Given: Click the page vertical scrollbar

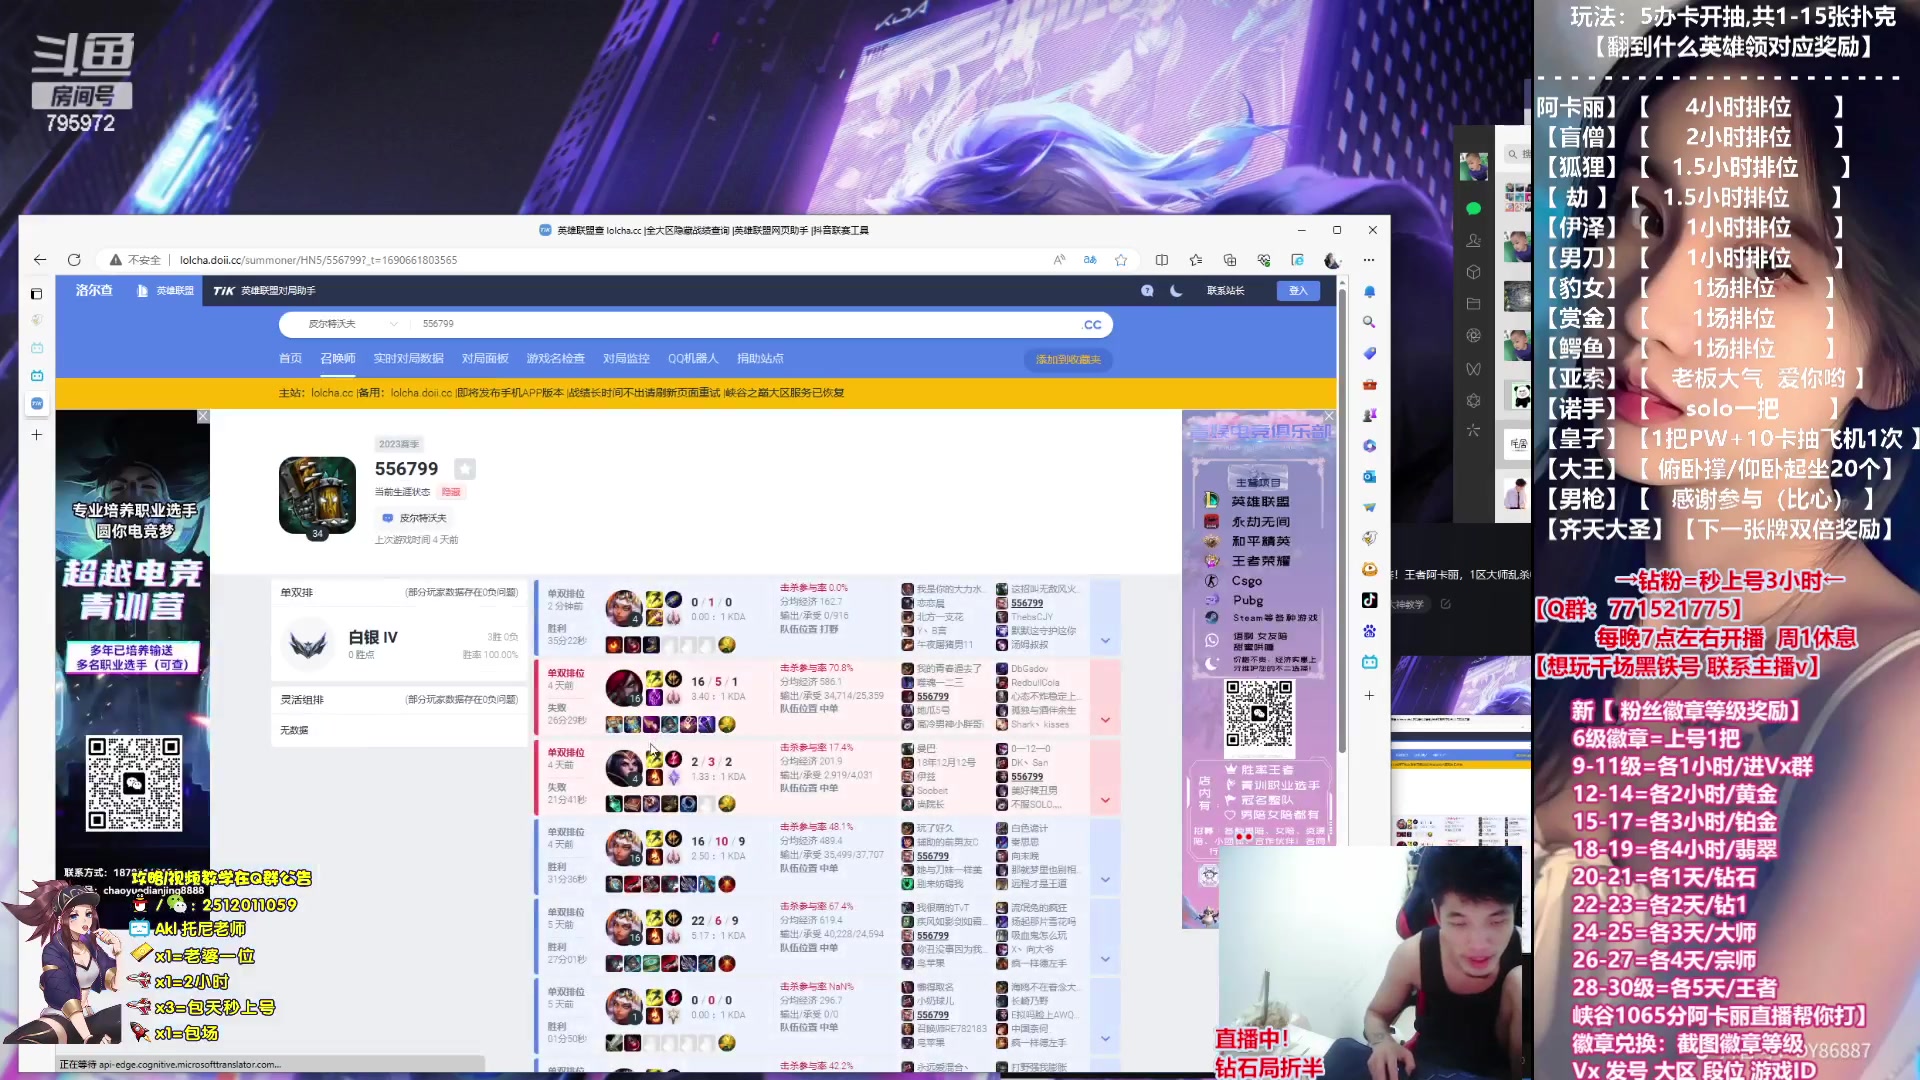Looking at the screenshot, I should (x=1342, y=520).
